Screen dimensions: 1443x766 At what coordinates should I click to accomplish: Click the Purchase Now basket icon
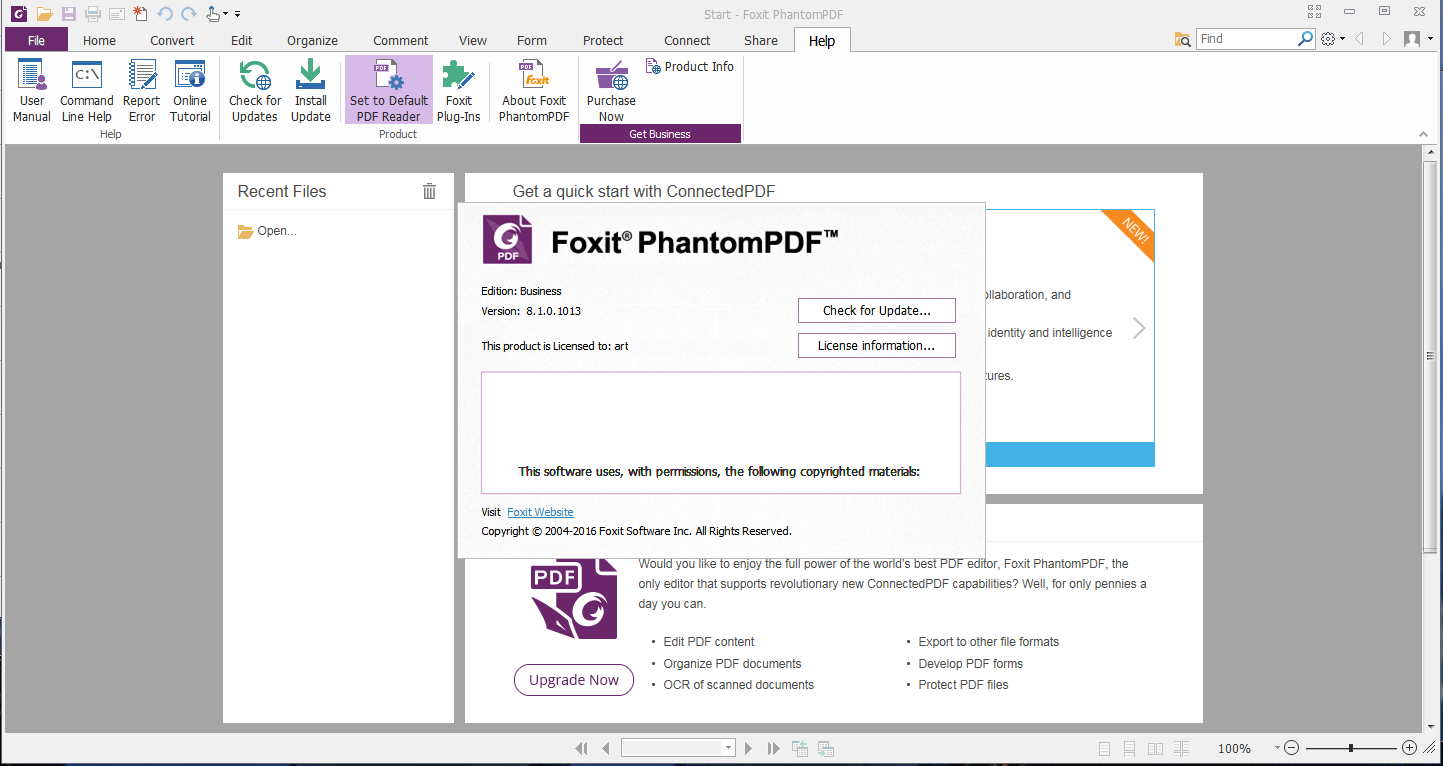[x=611, y=76]
